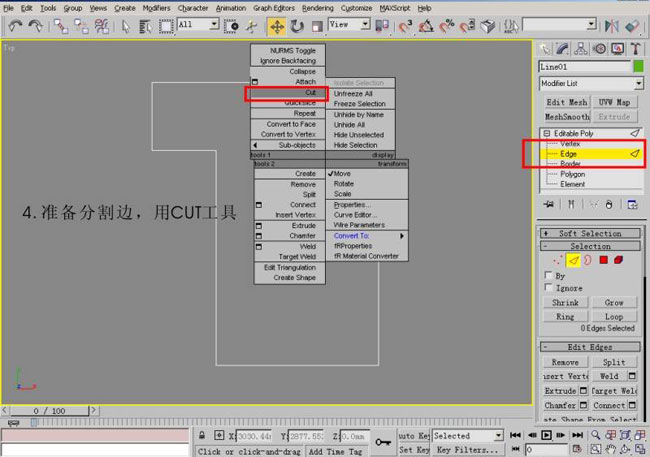Viewport: 650px width, 457px height.
Task: Select the Select Object arrow tool
Action: point(126,27)
